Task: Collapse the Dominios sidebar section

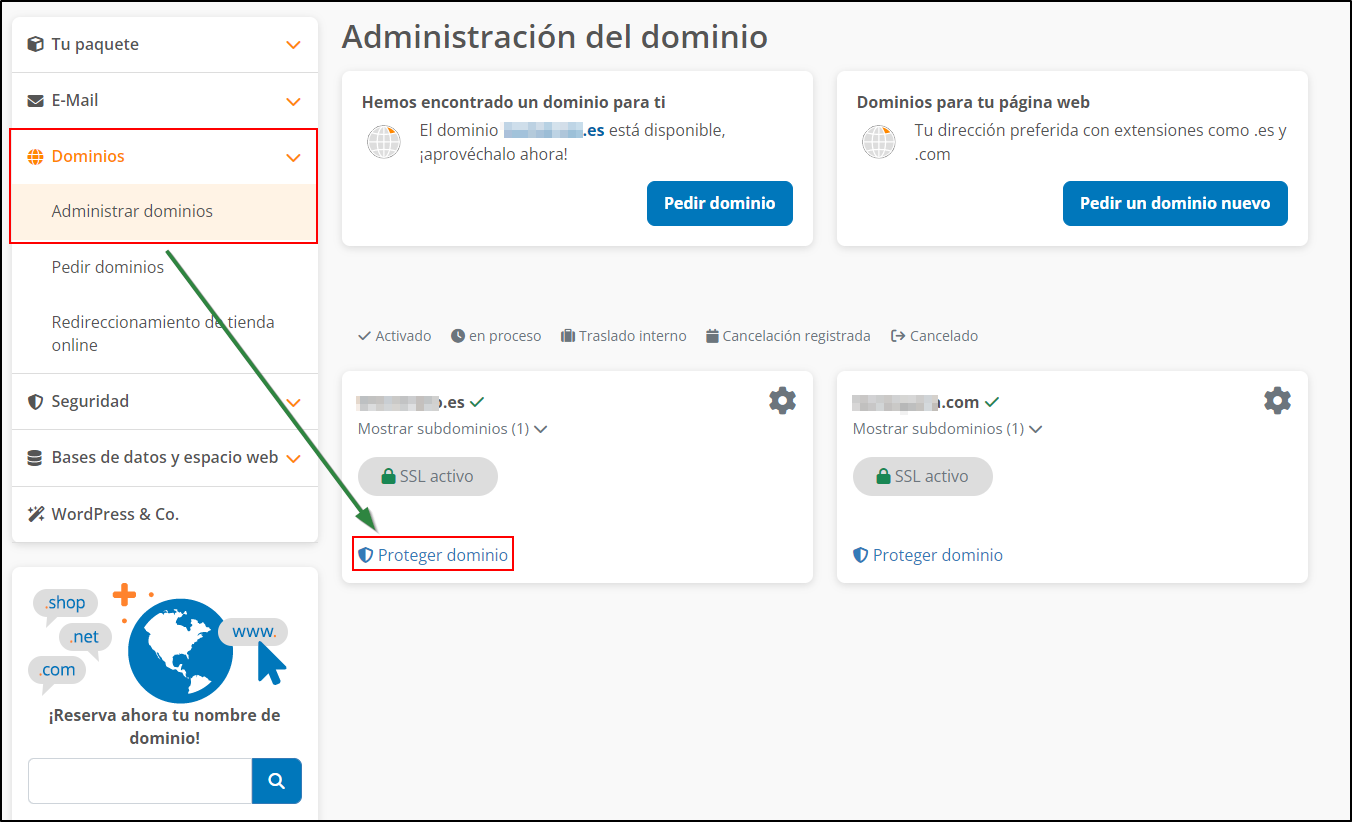Action: coord(293,156)
